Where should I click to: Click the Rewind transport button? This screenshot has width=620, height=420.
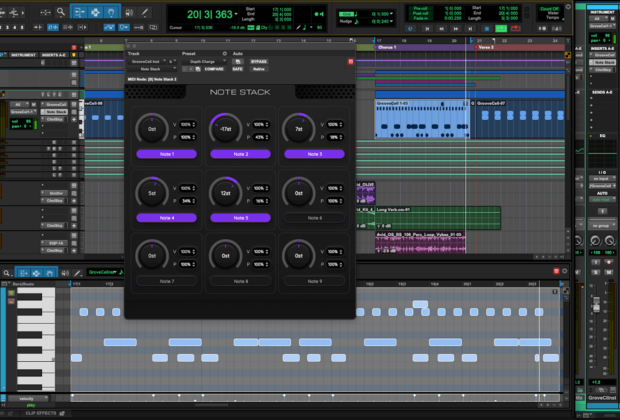441,28
